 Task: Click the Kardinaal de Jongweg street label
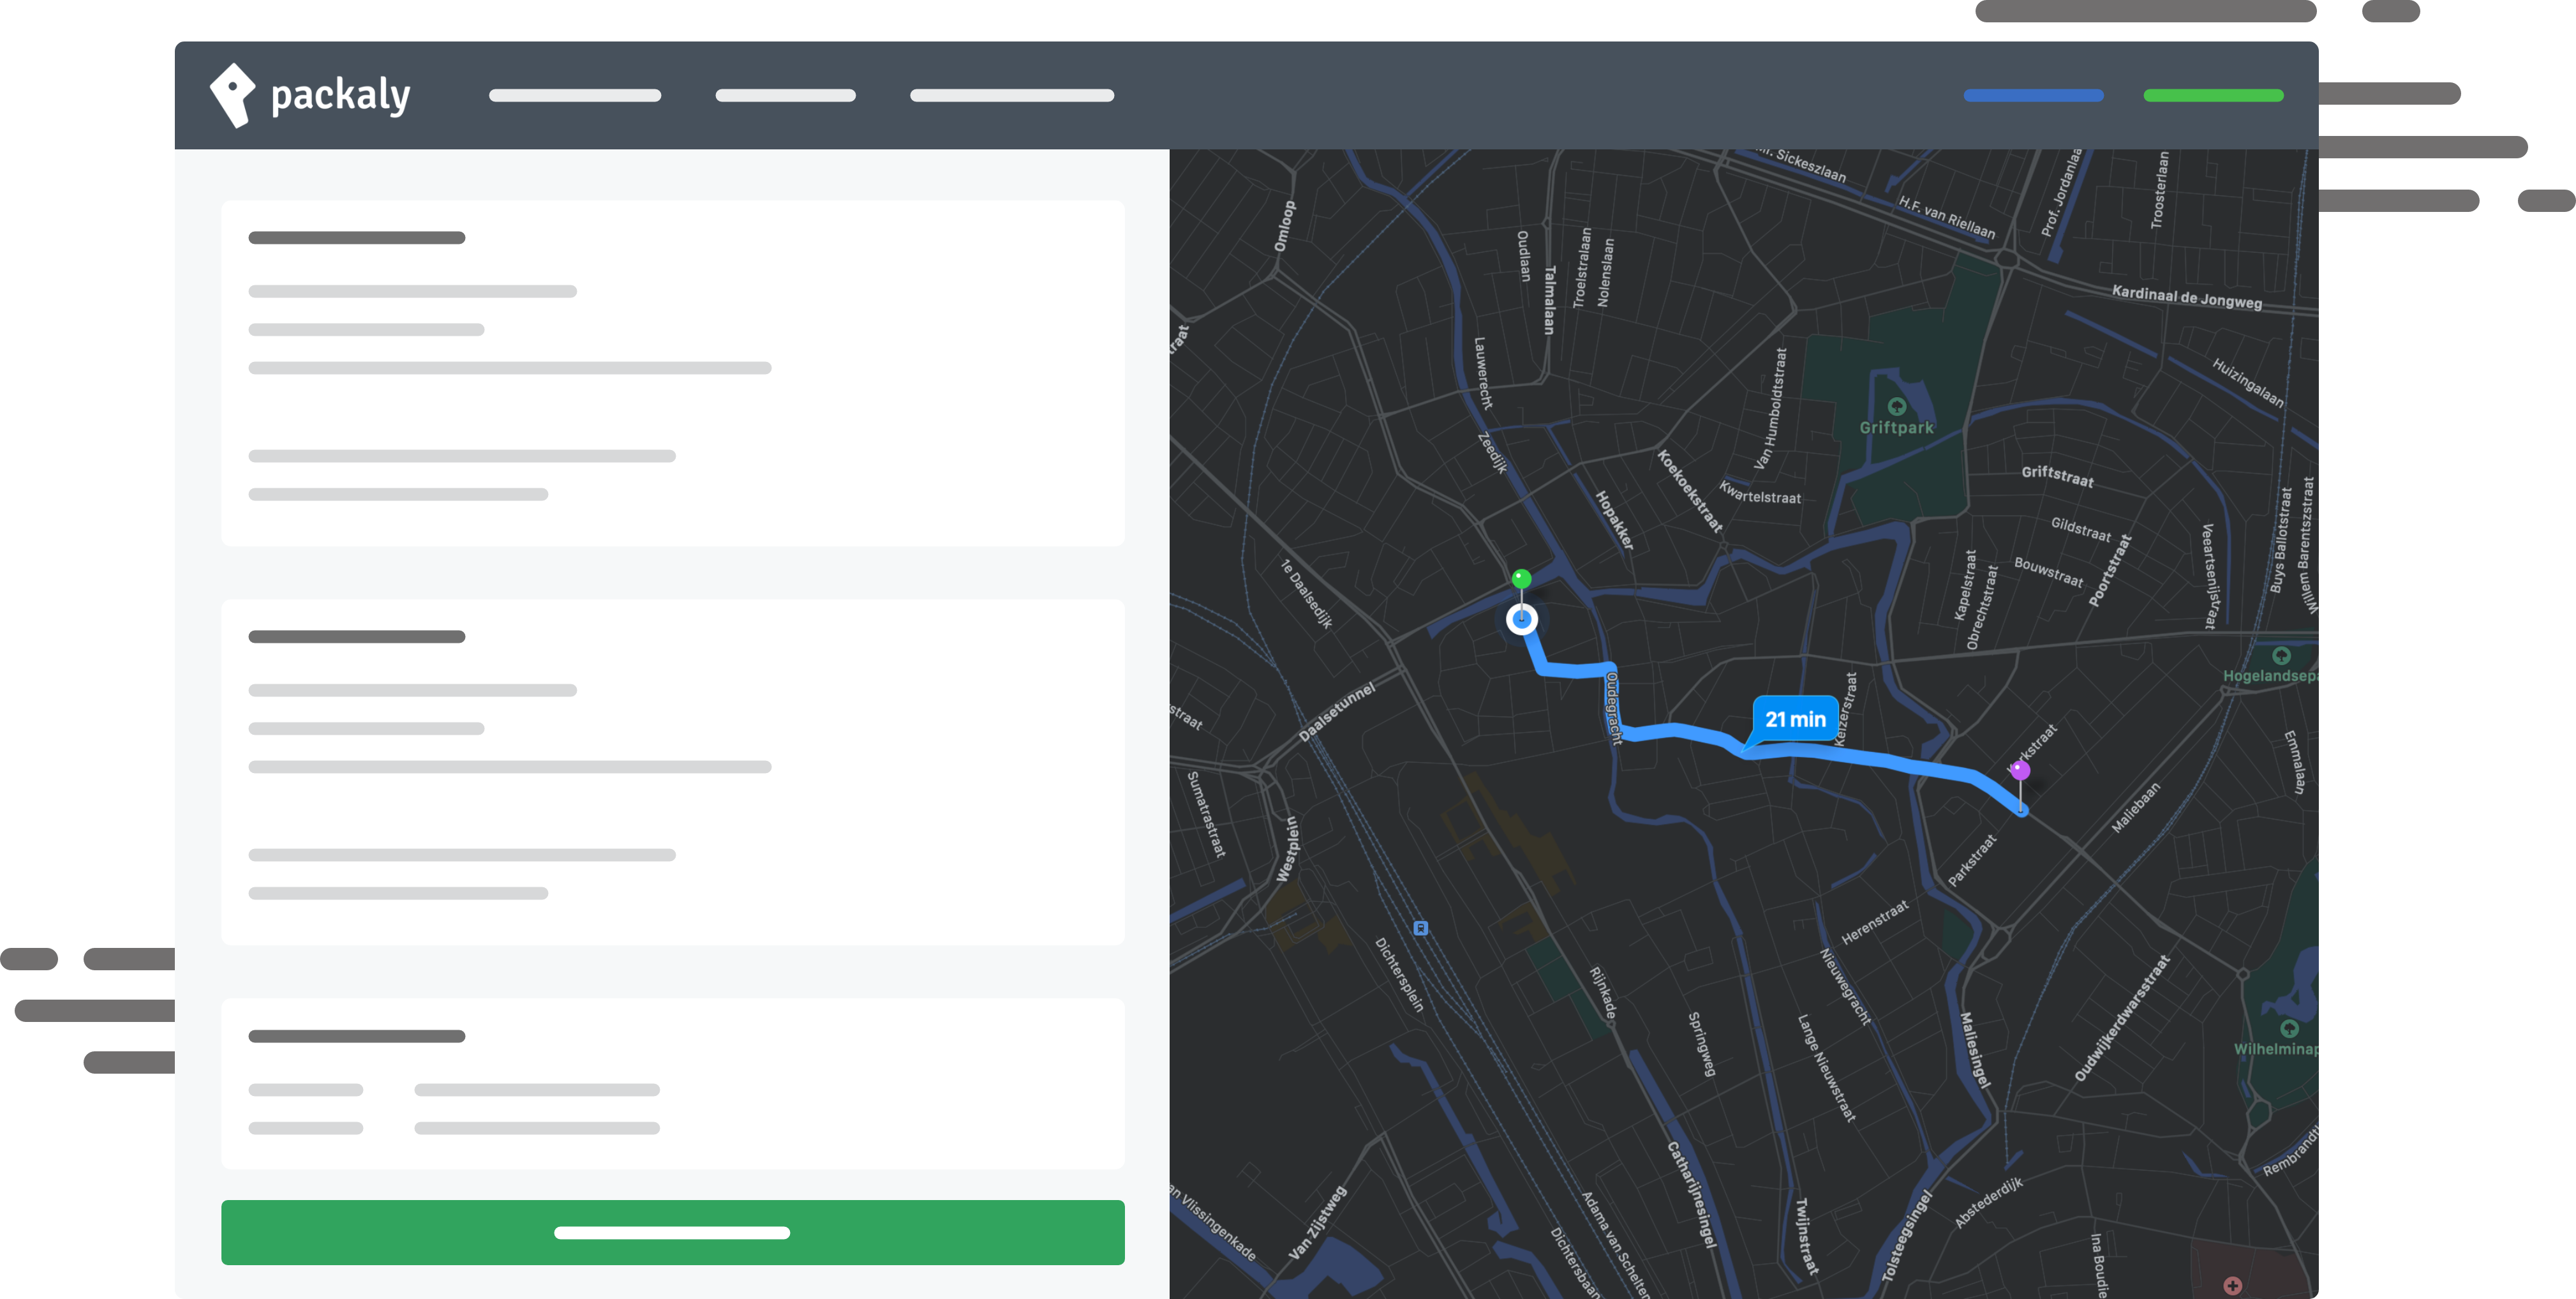pos(2186,297)
